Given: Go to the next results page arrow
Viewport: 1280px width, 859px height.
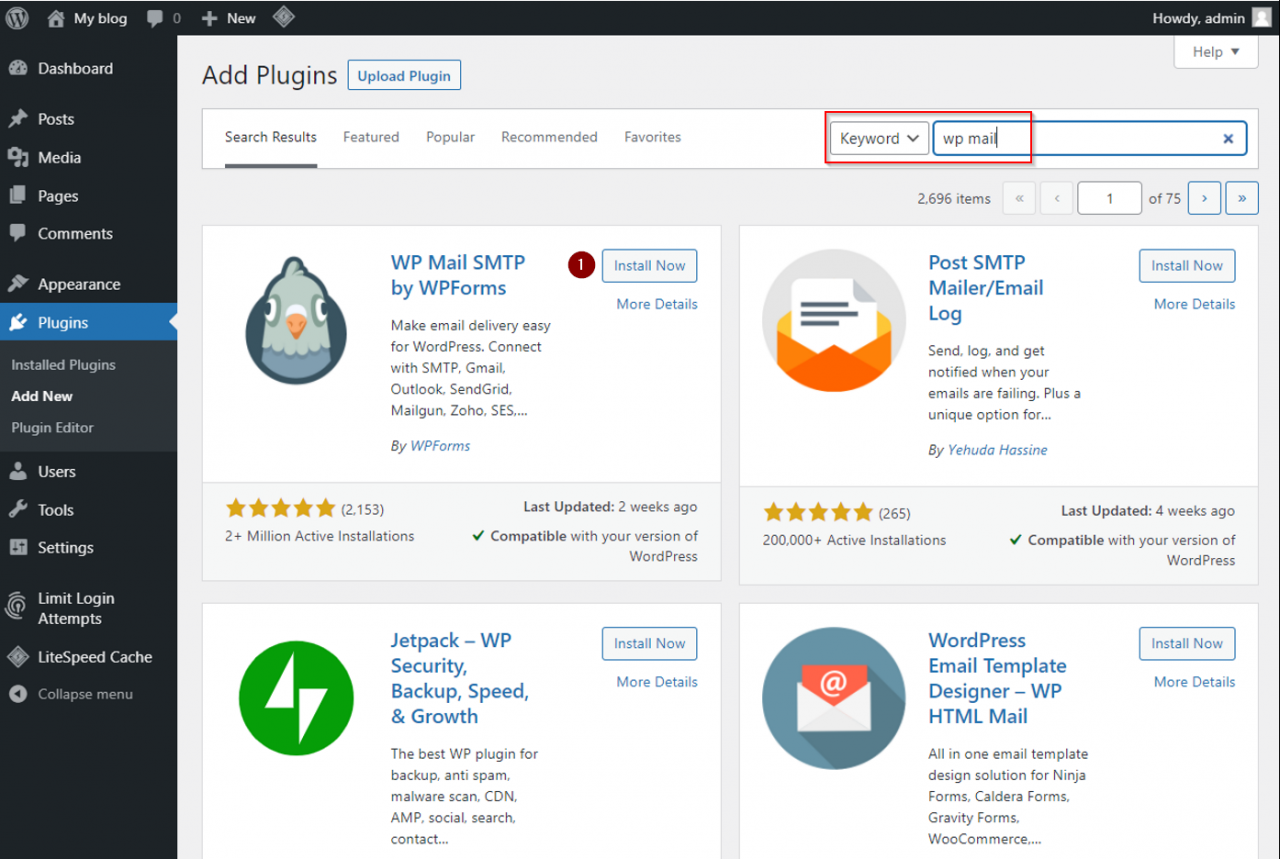Looking at the screenshot, I should point(1204,198).
